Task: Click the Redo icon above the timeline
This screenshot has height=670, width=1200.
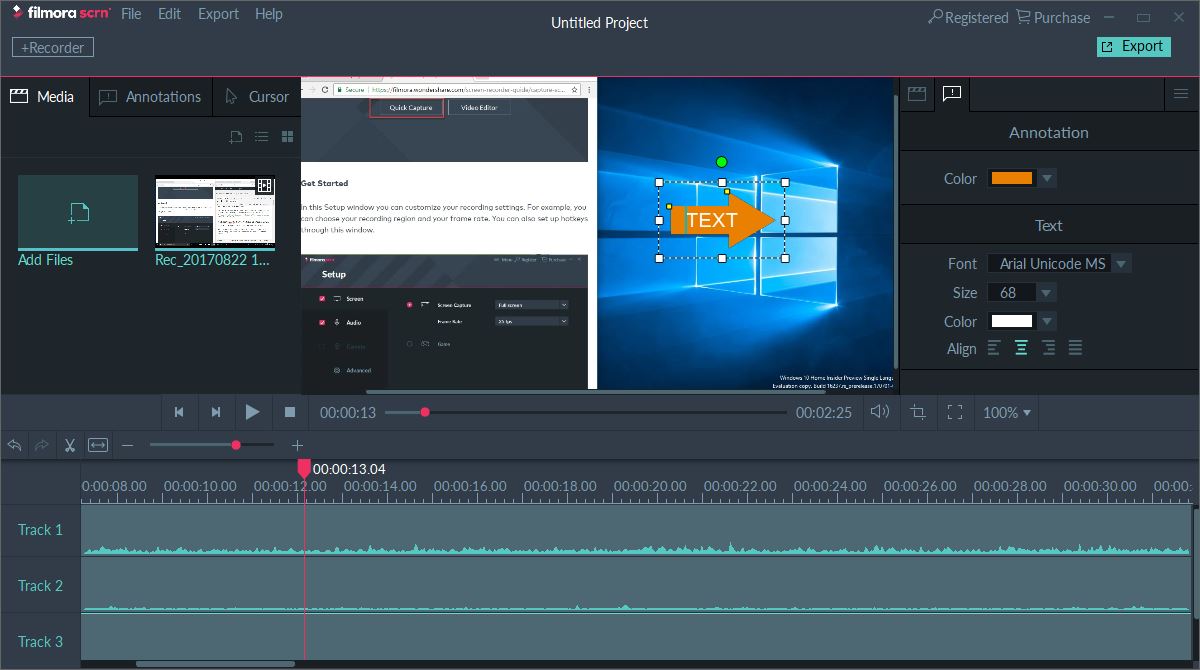Action: (x=42, y=445)
